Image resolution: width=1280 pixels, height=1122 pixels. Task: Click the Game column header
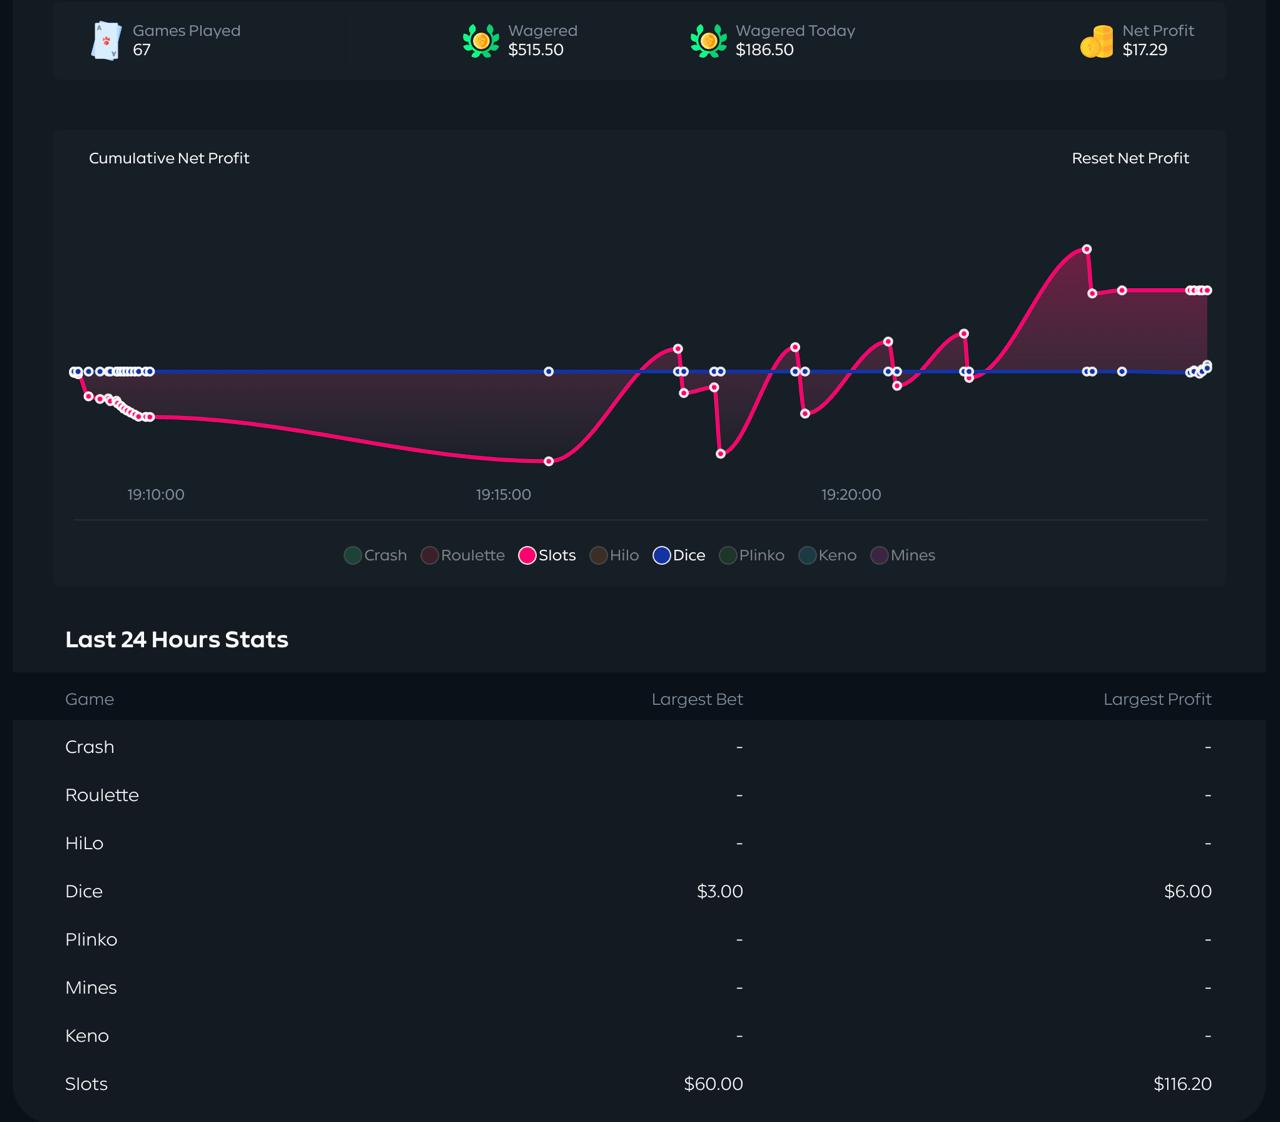tap(89, 699)
